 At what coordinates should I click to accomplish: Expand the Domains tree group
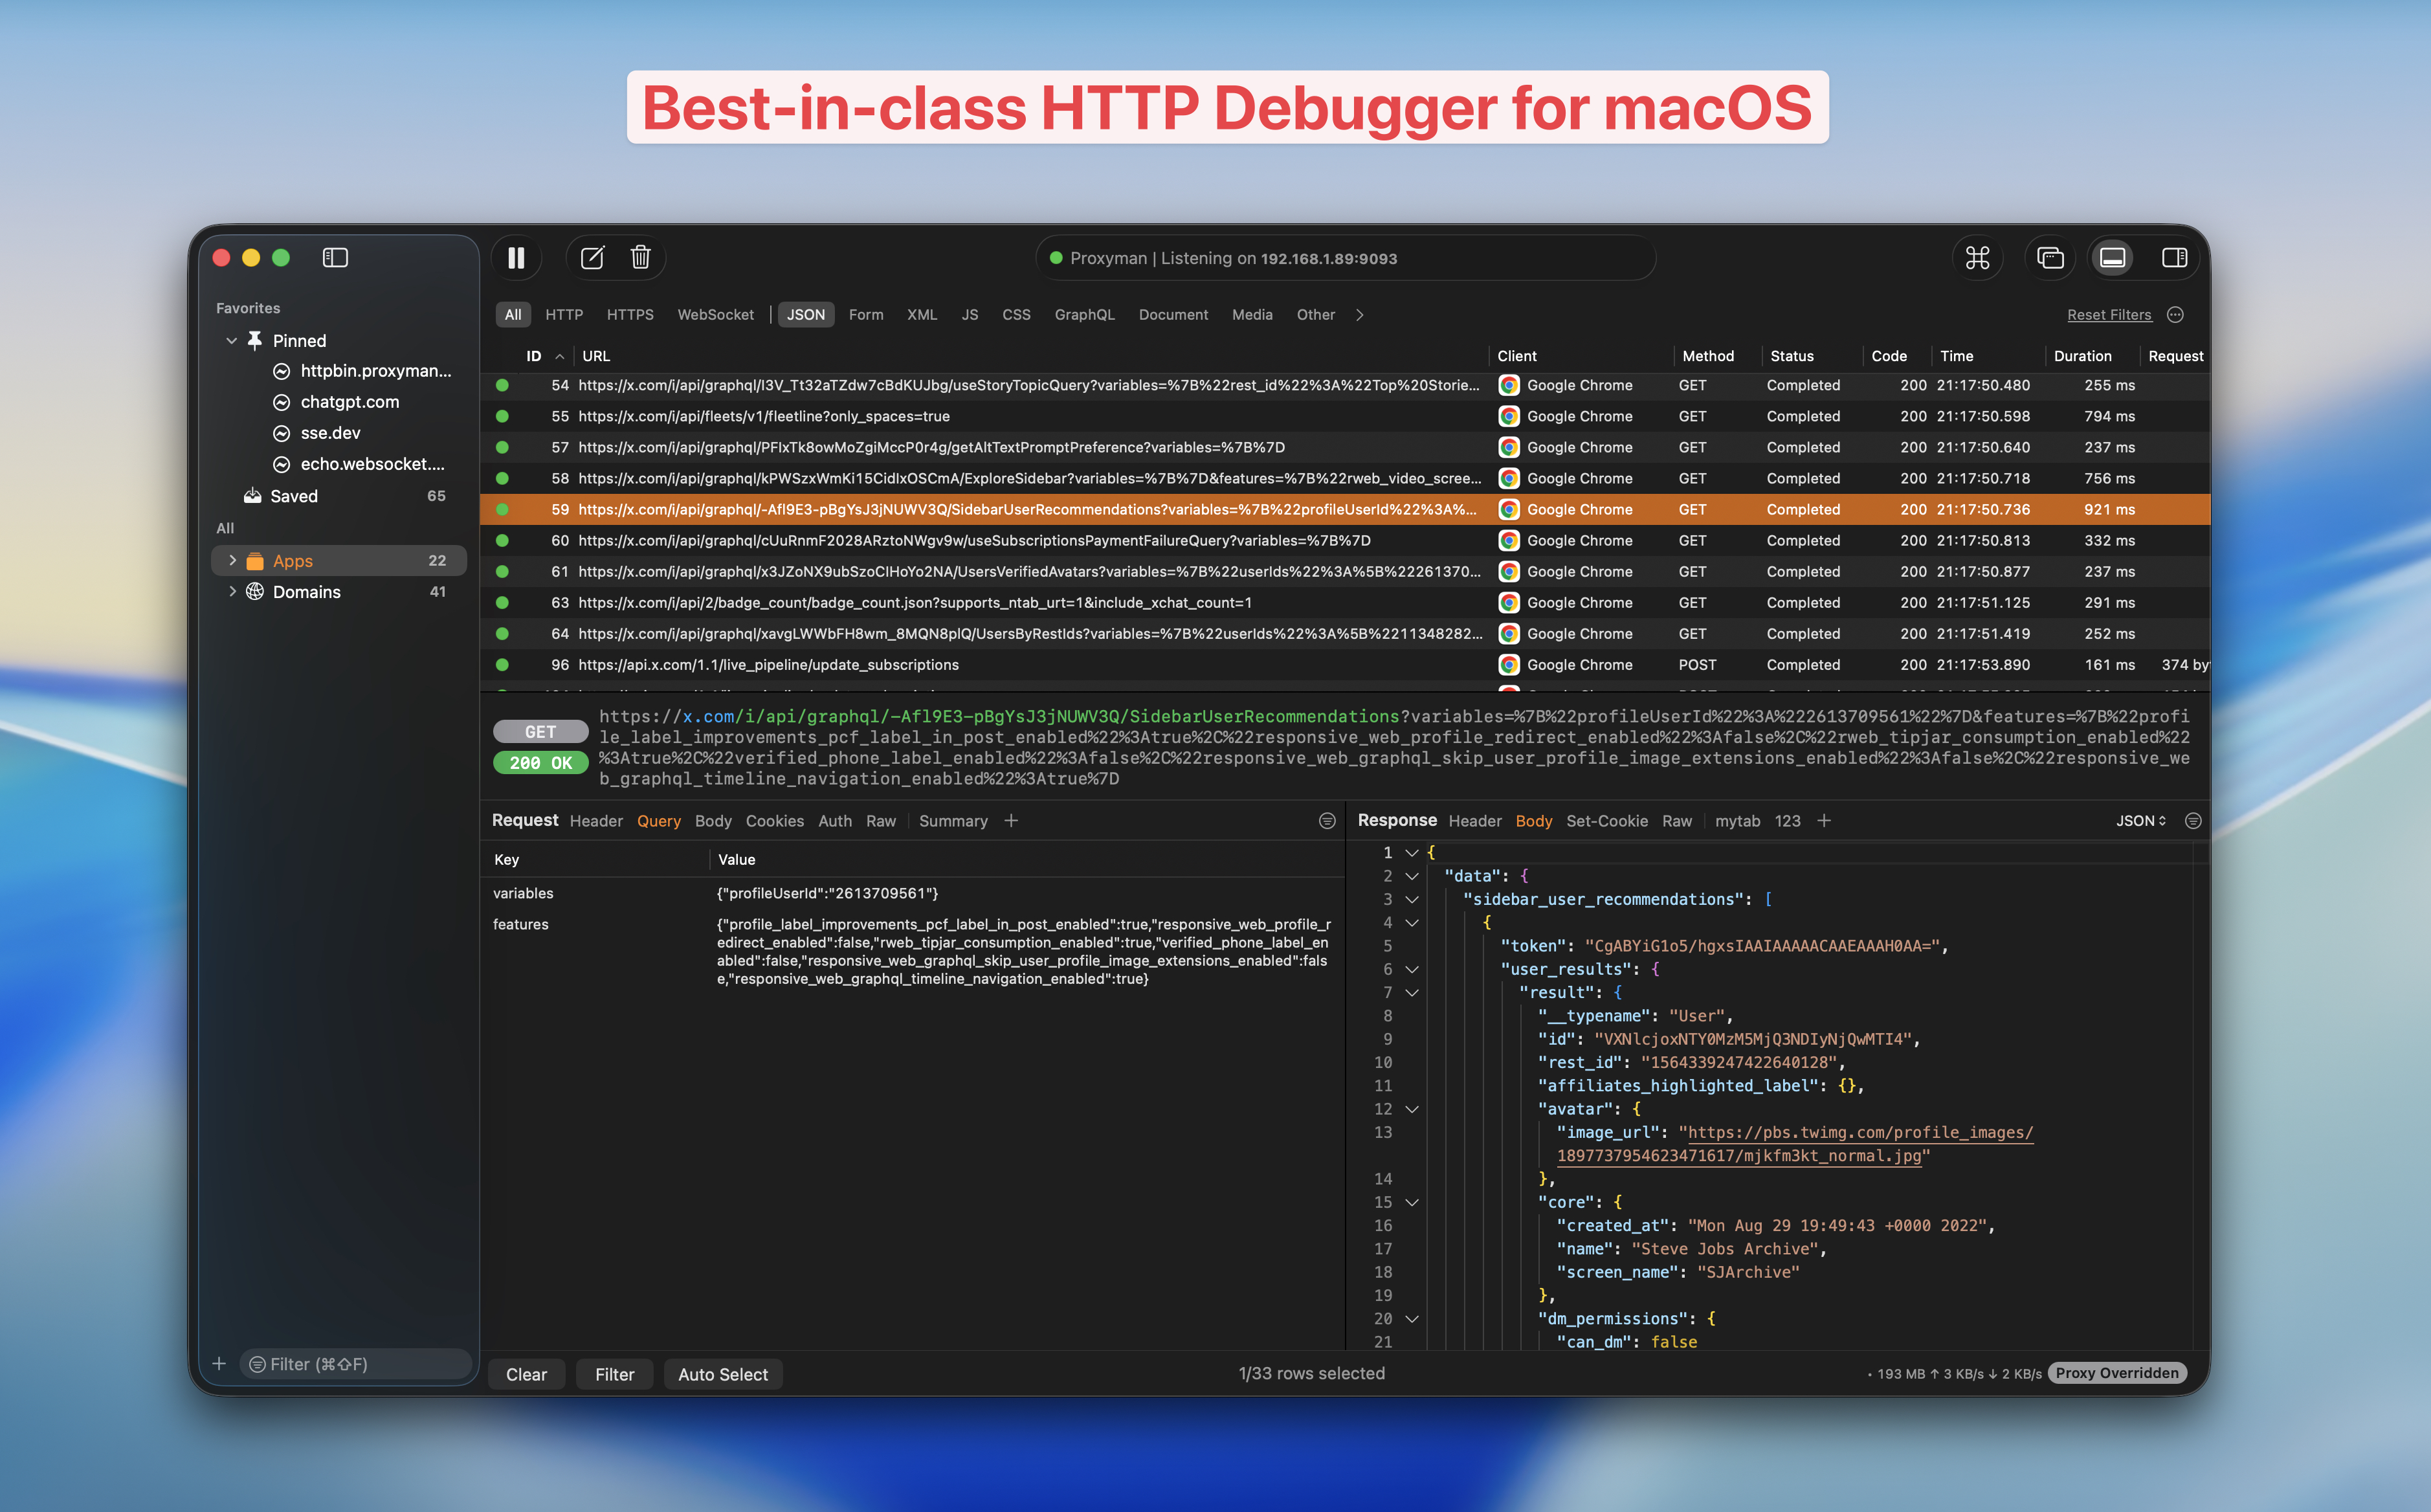[232, 592]
